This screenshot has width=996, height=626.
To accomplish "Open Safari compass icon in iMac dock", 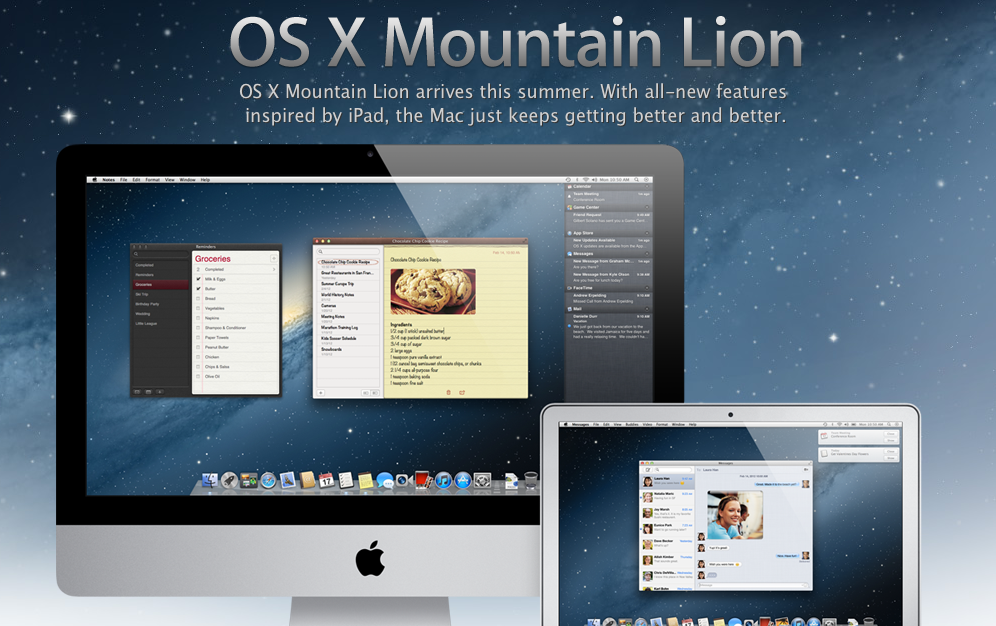I will coord(268,481).
